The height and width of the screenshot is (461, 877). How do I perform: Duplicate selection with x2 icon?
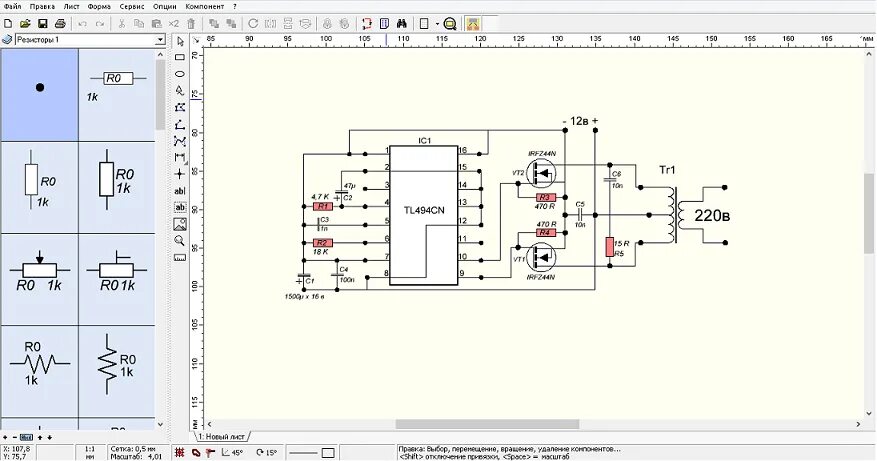[x=174, y=23]
